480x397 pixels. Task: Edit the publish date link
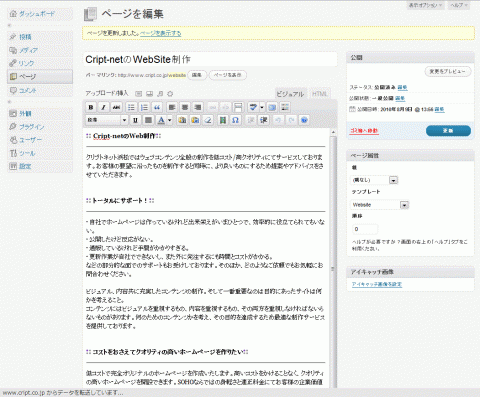point(440,109)
